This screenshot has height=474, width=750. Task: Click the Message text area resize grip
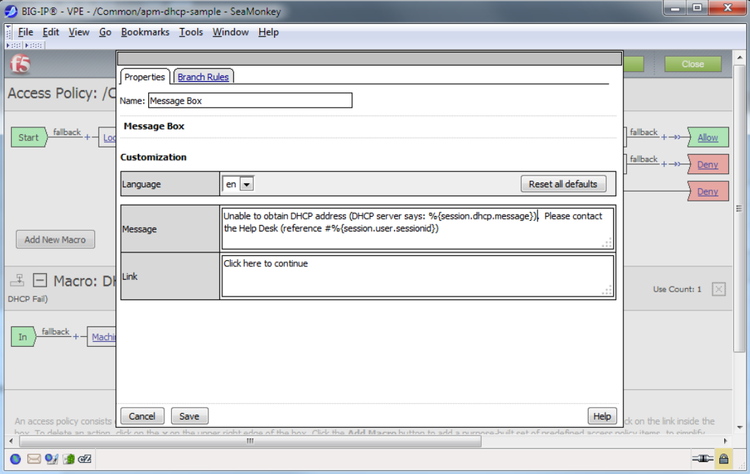click(607, 243)
